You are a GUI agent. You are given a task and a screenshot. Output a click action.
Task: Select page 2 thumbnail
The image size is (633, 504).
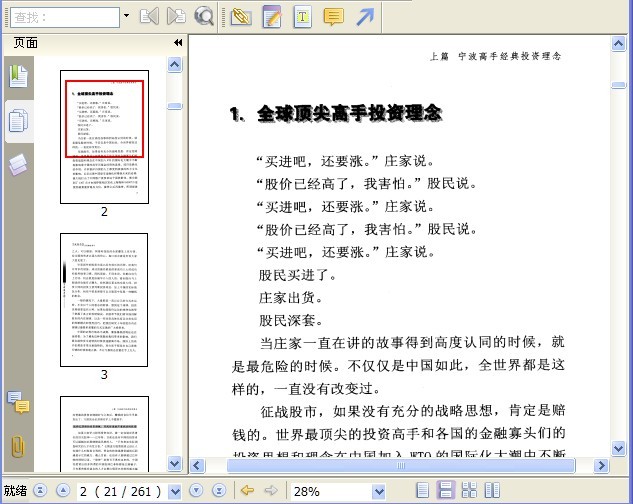point(104,137)
